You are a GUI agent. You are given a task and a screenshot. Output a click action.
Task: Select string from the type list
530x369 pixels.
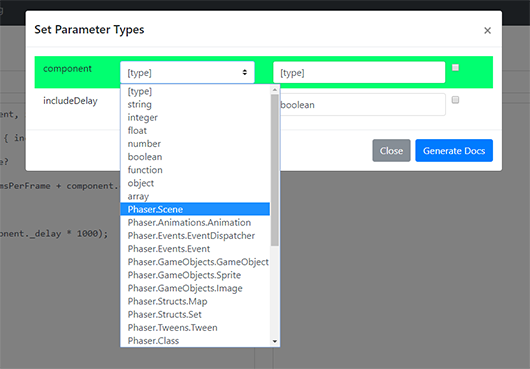(195, 104)
